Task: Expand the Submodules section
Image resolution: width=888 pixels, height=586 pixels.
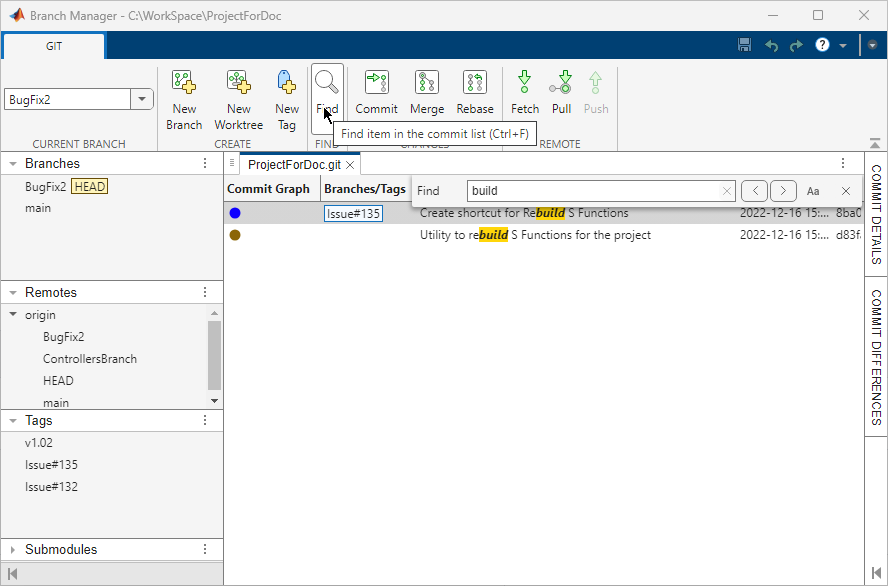Action: coord(11,549)
